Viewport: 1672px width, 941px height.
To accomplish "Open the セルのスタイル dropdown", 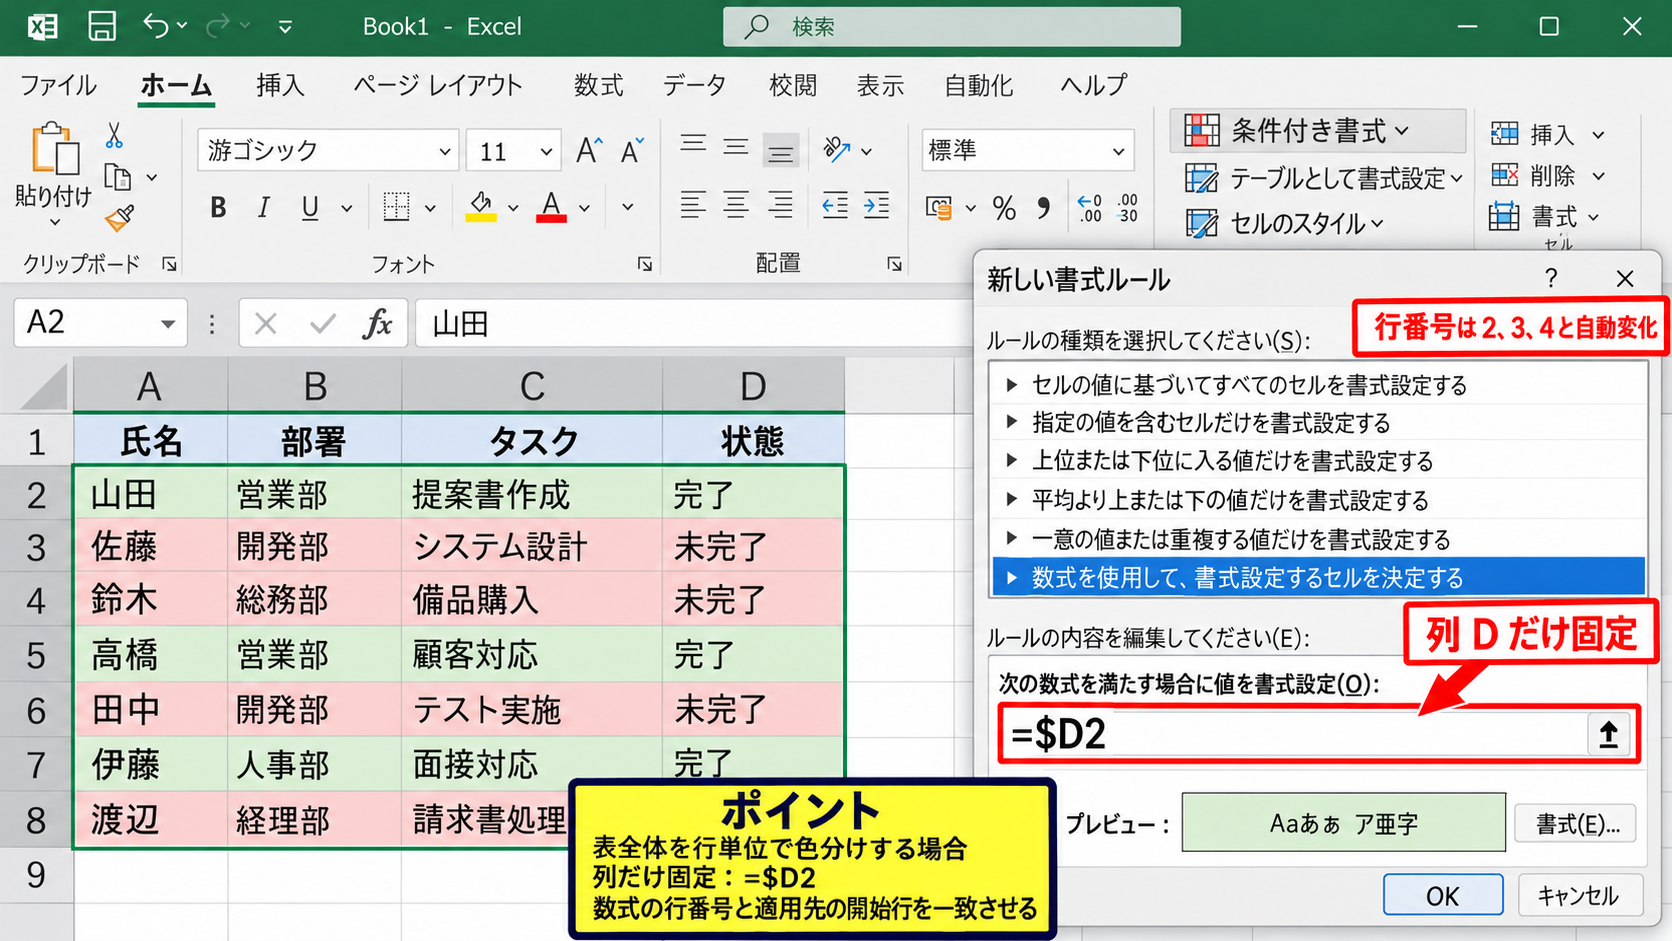I will tap(1286, 223).
